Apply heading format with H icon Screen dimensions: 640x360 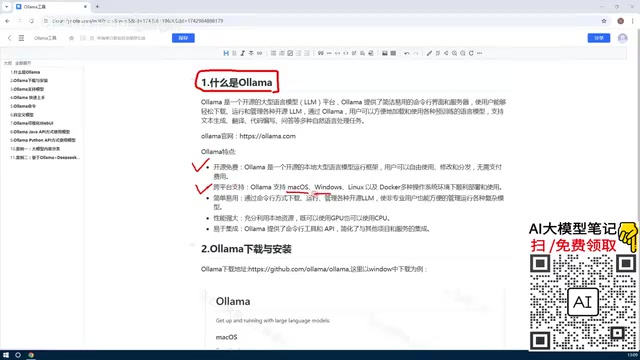tap(226, 53)
